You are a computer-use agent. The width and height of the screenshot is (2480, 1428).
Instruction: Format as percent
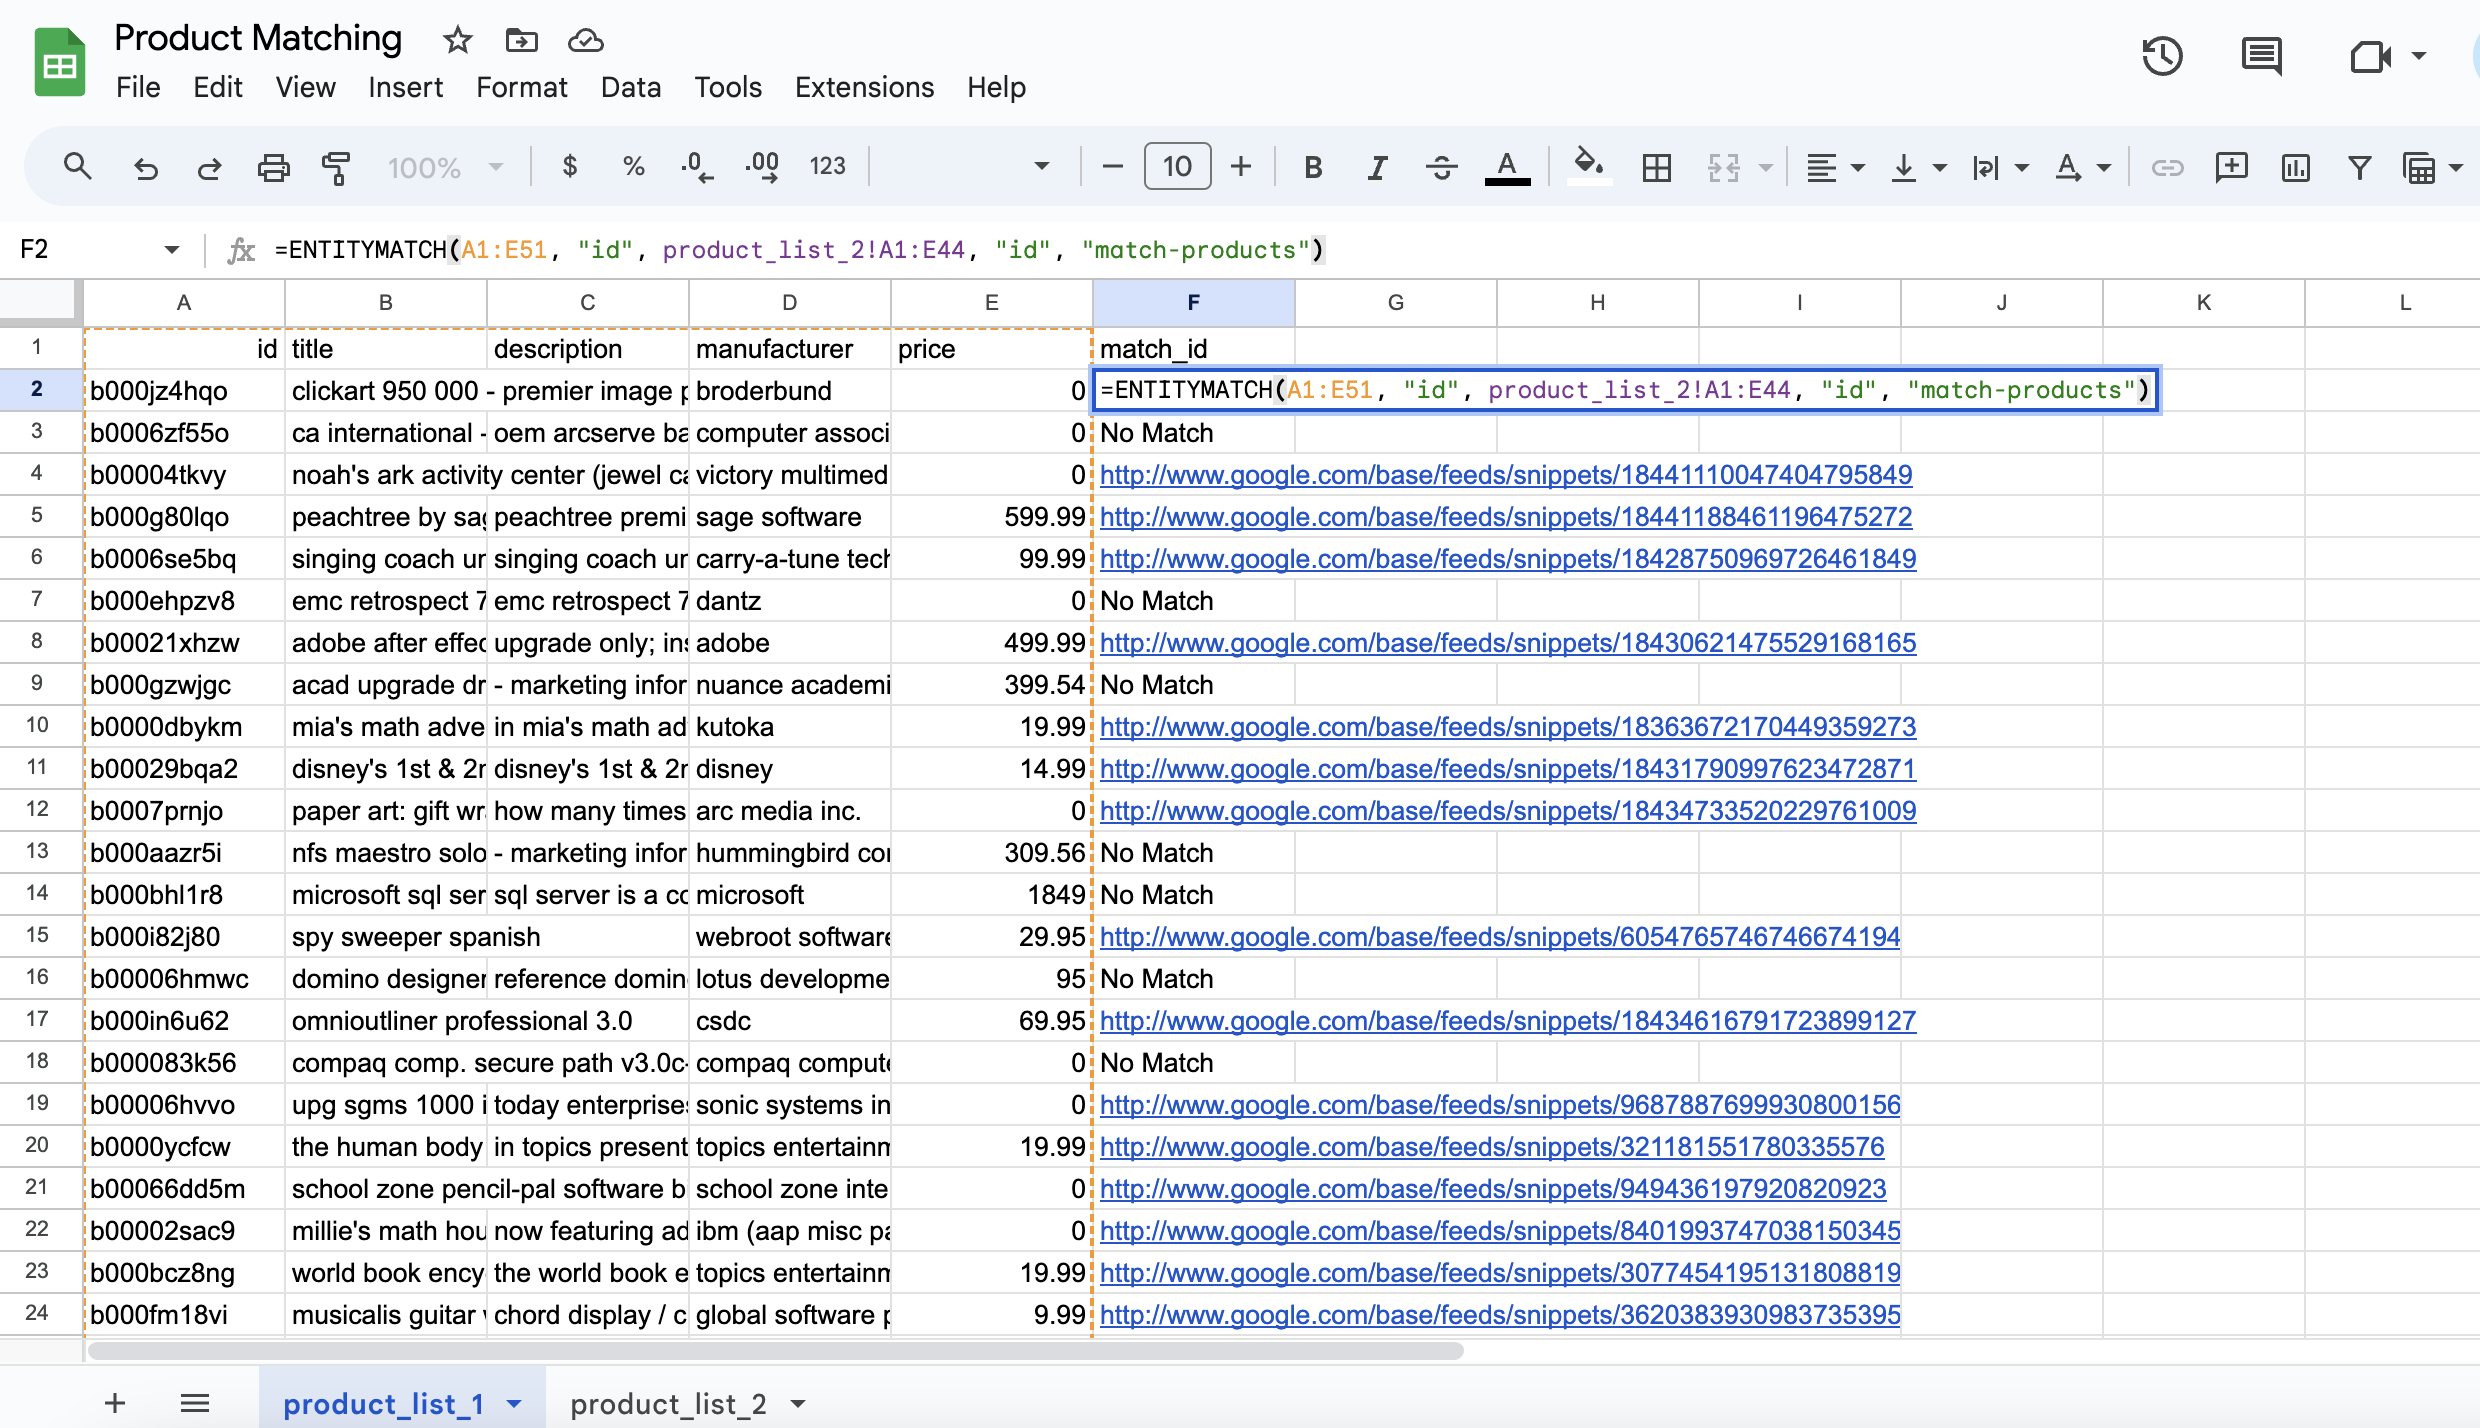point(633,166)
